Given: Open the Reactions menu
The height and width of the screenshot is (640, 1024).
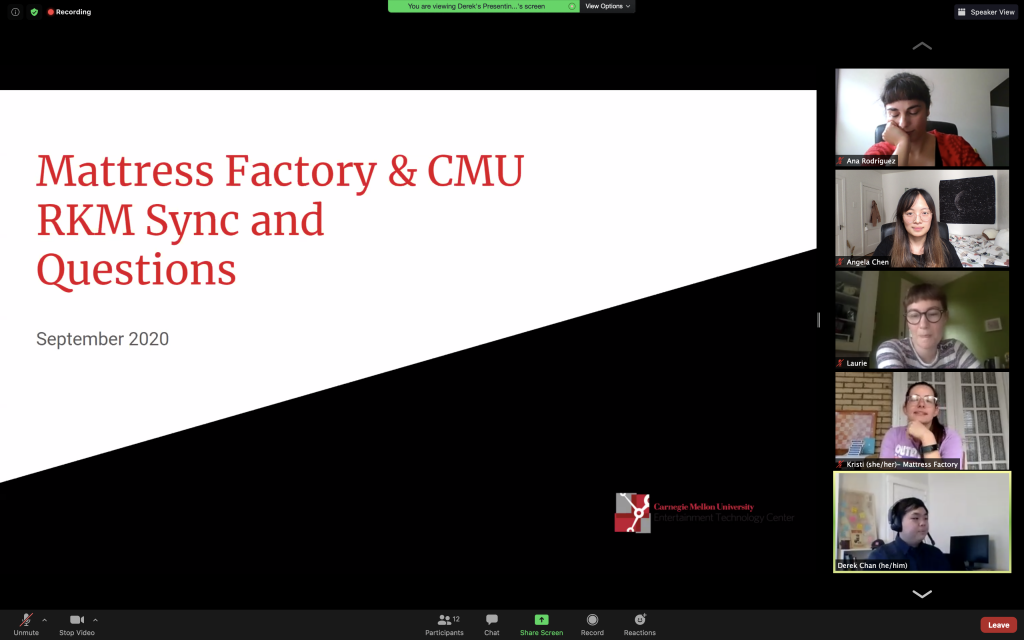Looking at the screenshot, I should point(639,624).
